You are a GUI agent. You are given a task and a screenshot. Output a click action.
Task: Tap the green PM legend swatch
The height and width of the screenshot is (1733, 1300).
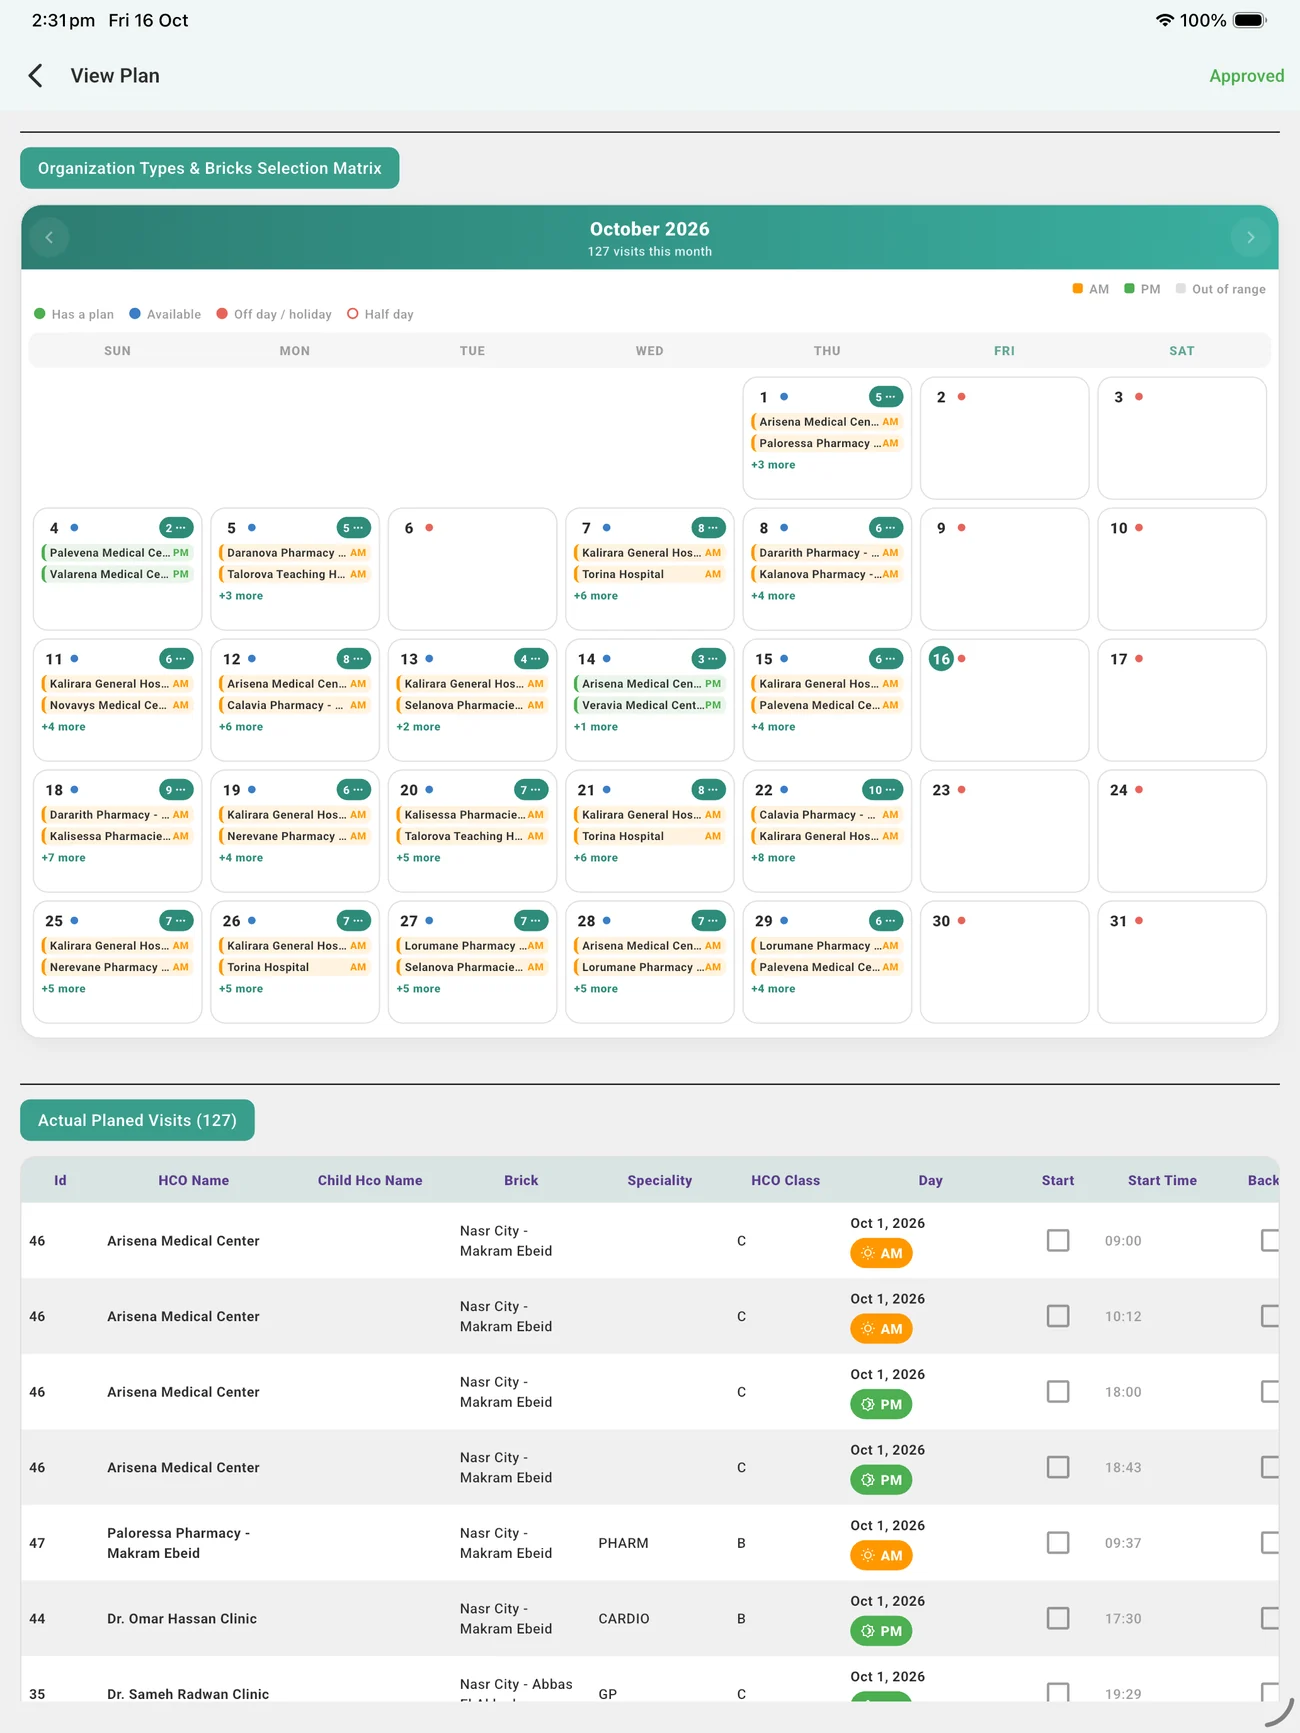1129,289
